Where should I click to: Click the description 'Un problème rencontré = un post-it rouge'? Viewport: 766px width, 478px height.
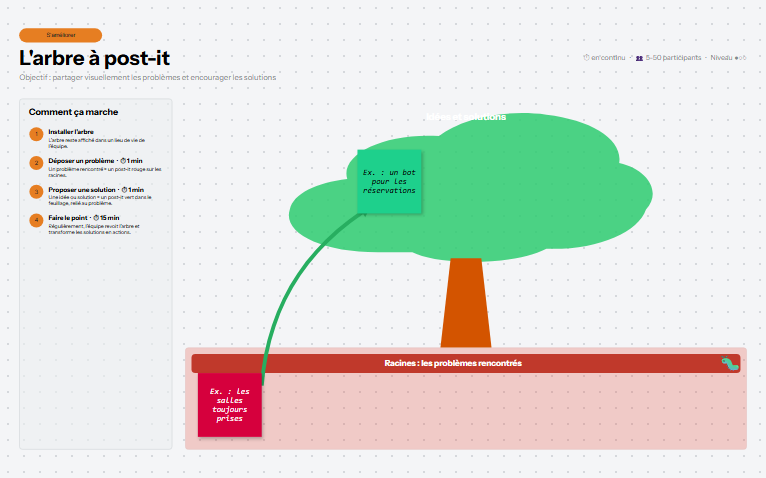pyautogui.click(x=105, y=172)
